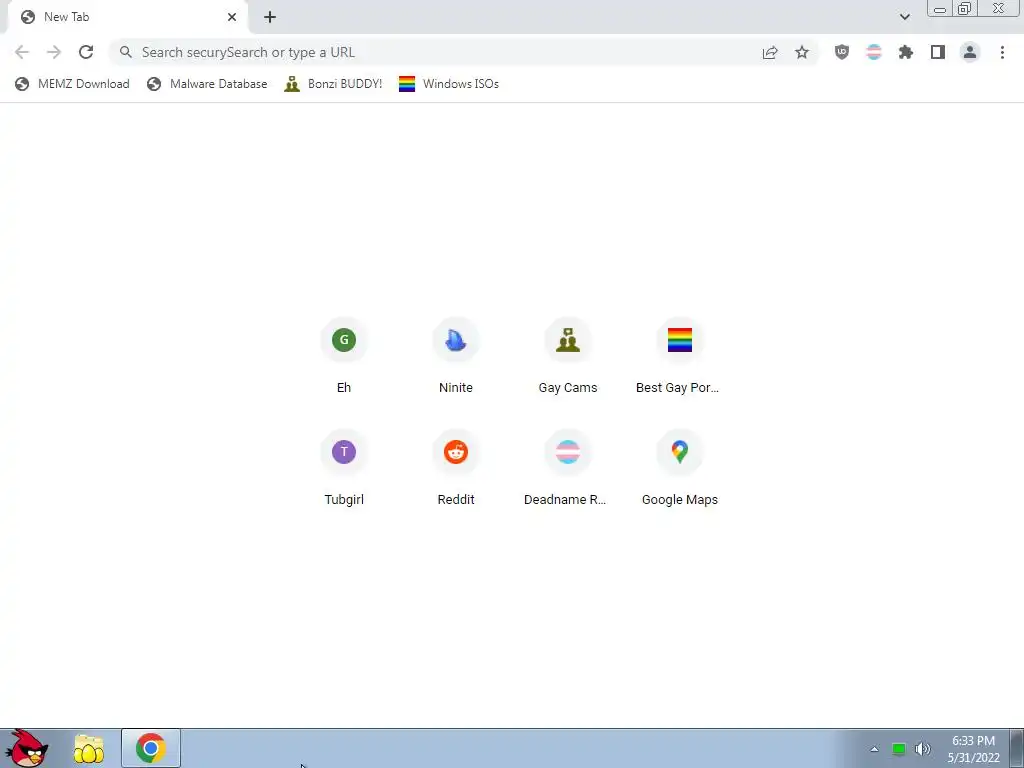The width and height of the screenshot is (1024, 768).
Task: Click the Show desktop strip
Action: tap(1017, 748)
